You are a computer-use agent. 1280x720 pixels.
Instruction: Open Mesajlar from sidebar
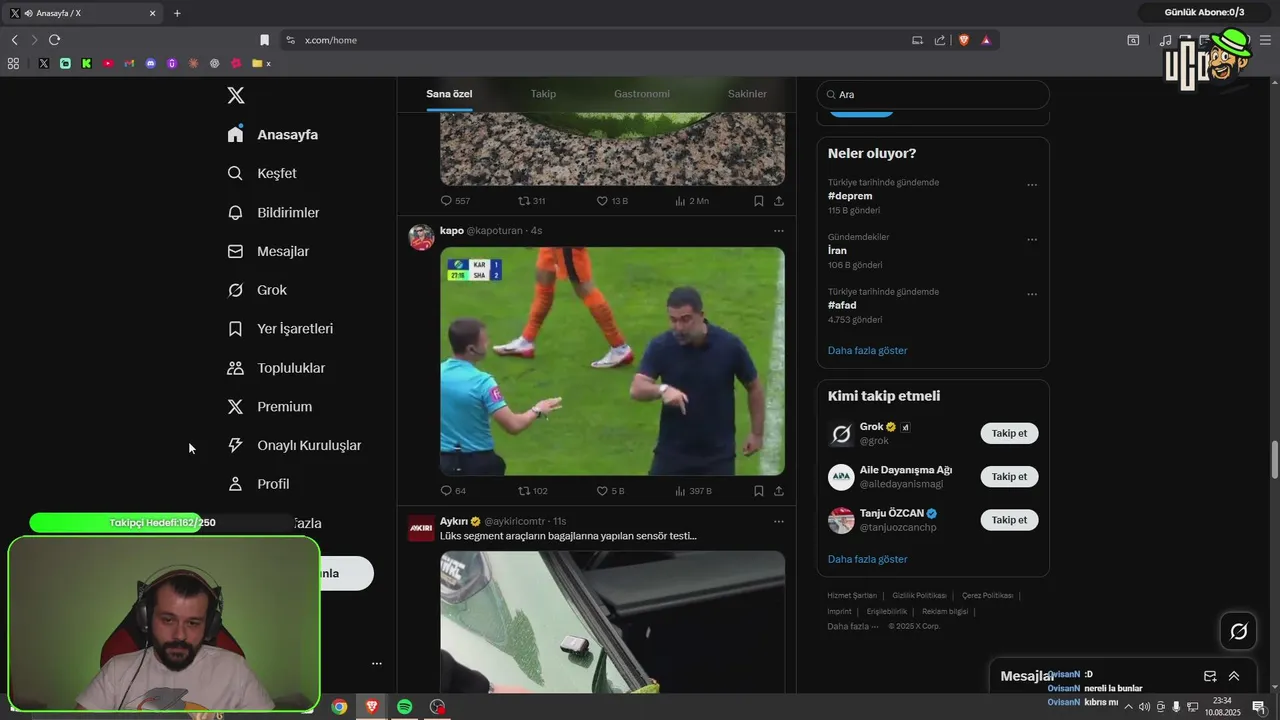point(267,252)
